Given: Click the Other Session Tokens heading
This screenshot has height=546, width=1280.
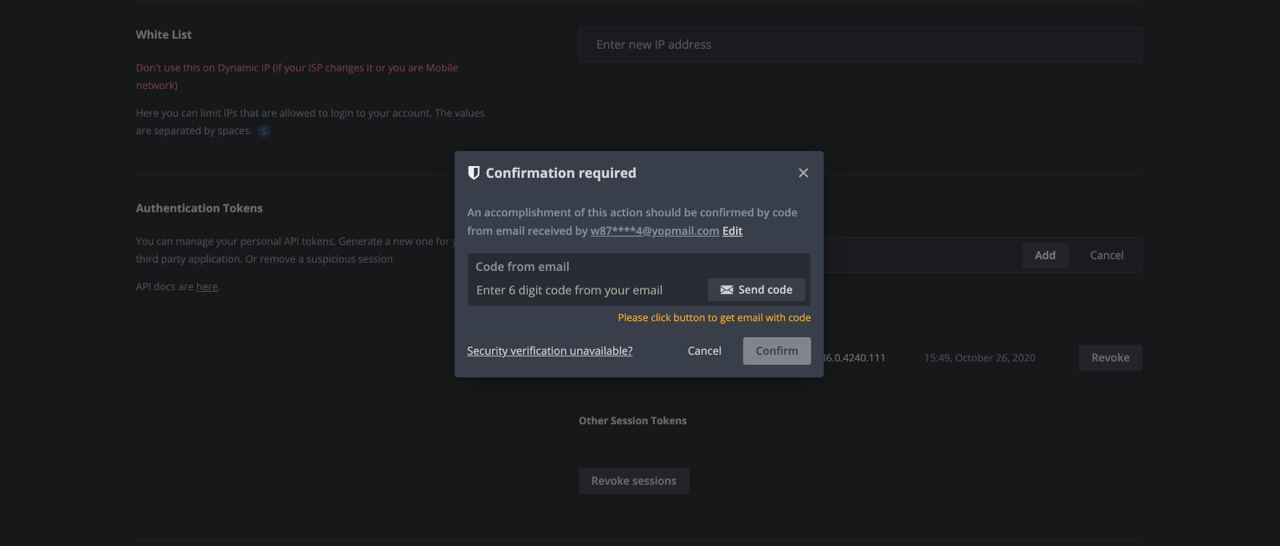Looking at the screenshot, I should pyautogui.click(x=632, y=421).
